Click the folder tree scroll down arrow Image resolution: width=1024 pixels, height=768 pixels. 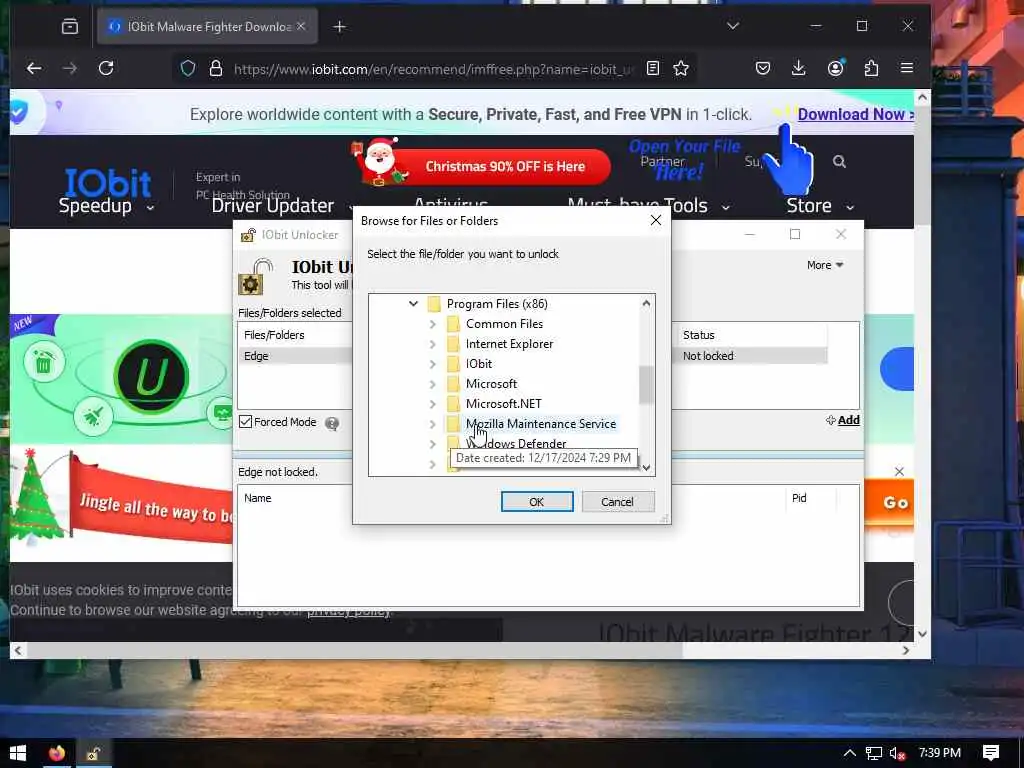(x=646, y=468)
